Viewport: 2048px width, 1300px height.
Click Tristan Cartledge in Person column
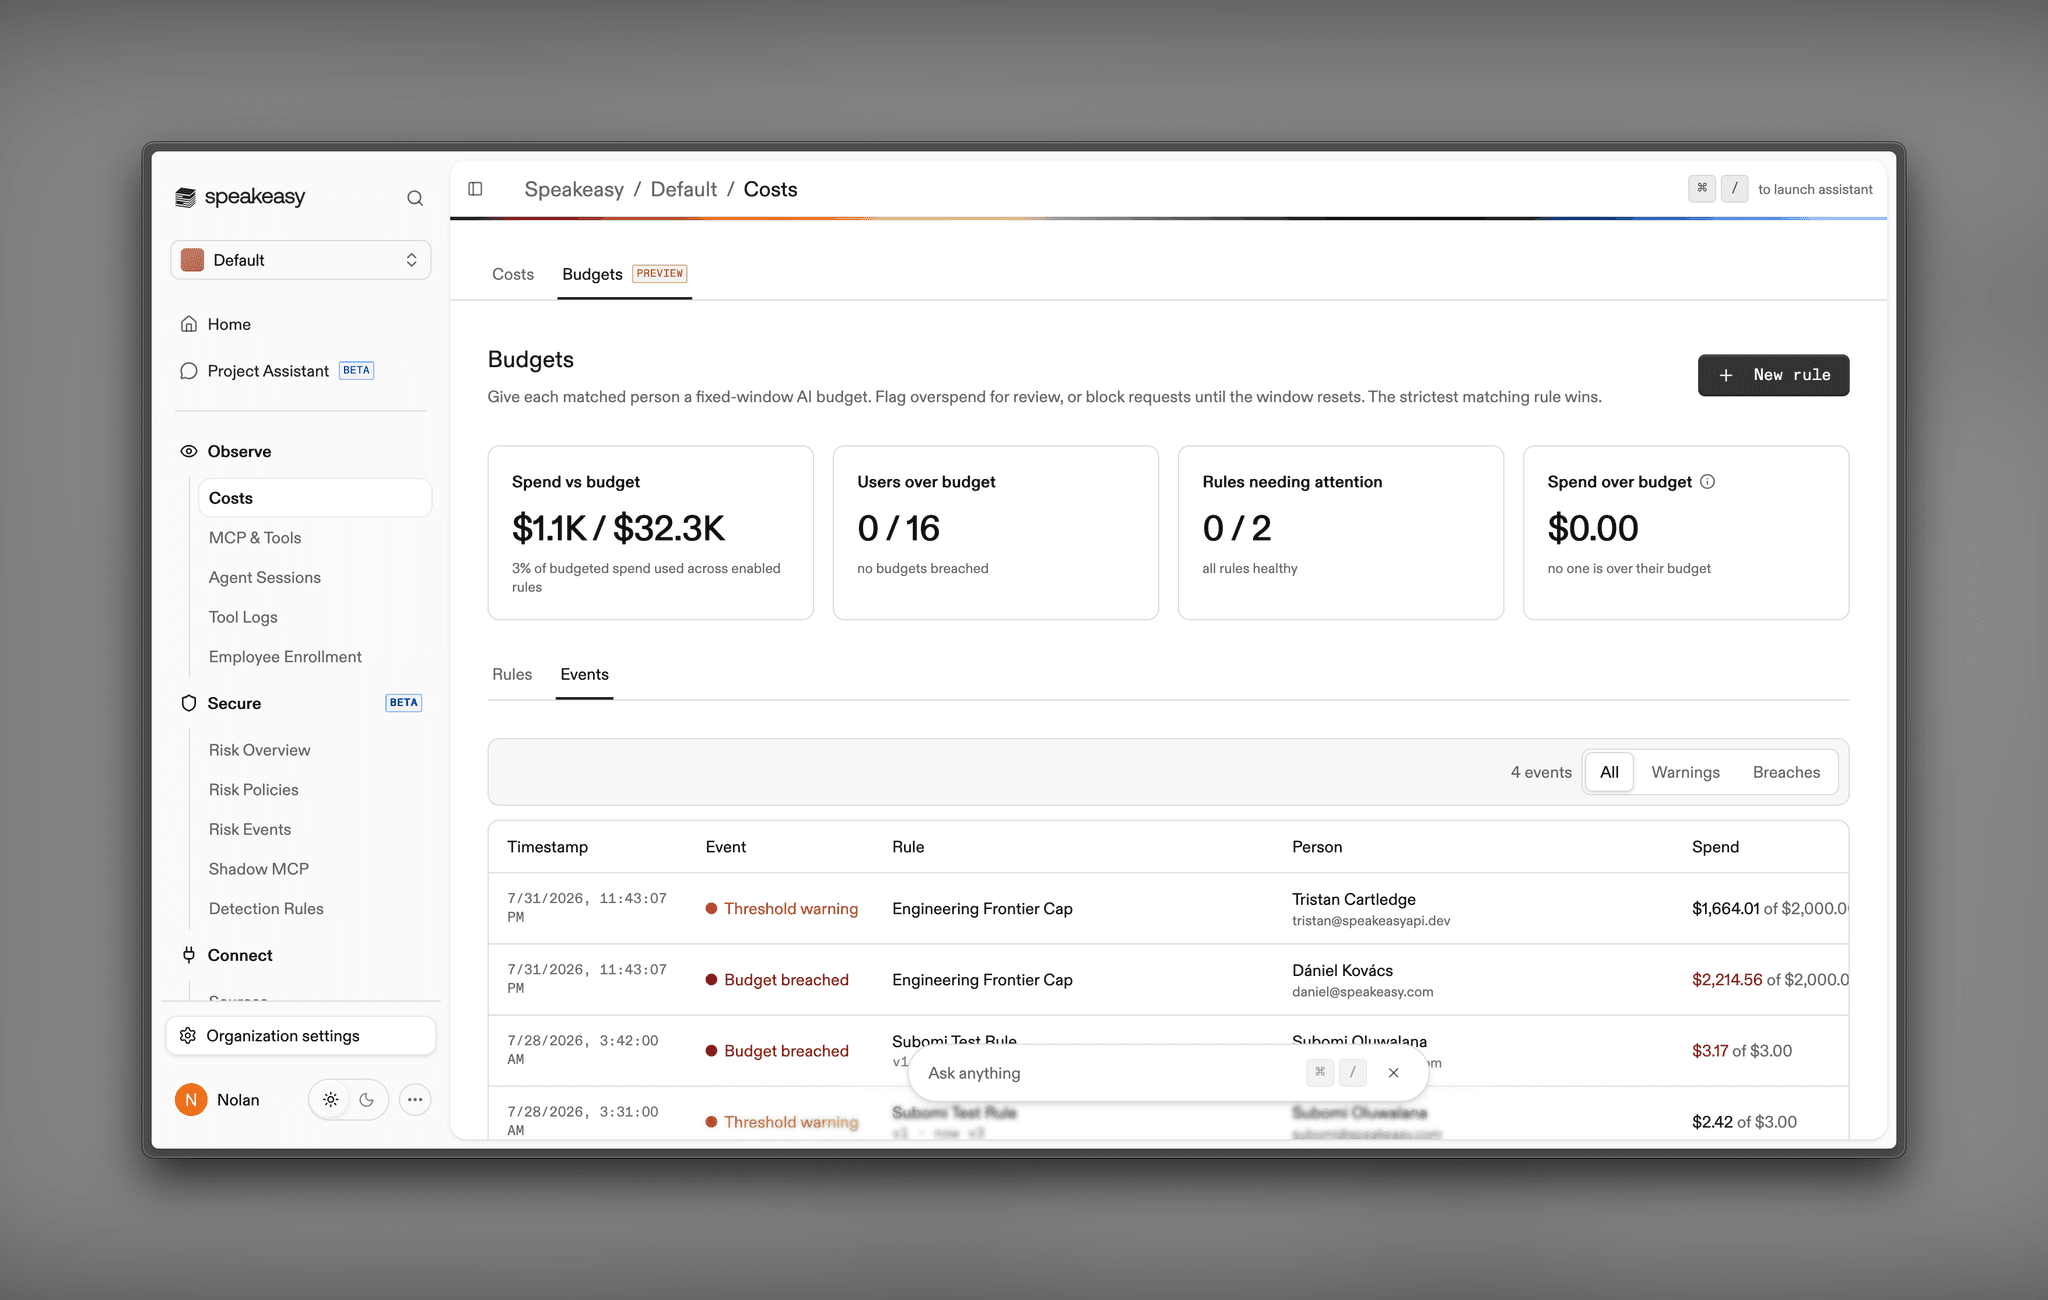1354,899
